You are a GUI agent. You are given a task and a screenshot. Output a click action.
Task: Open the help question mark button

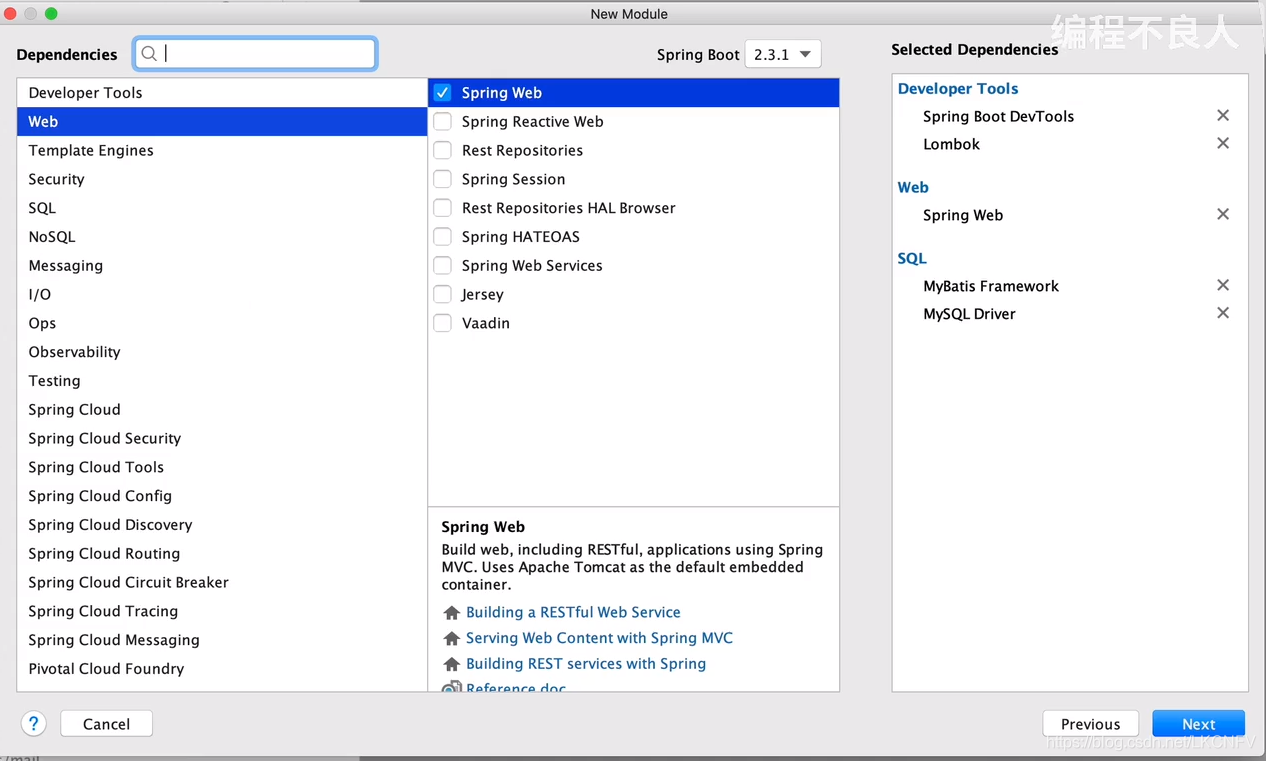[33, 724]
